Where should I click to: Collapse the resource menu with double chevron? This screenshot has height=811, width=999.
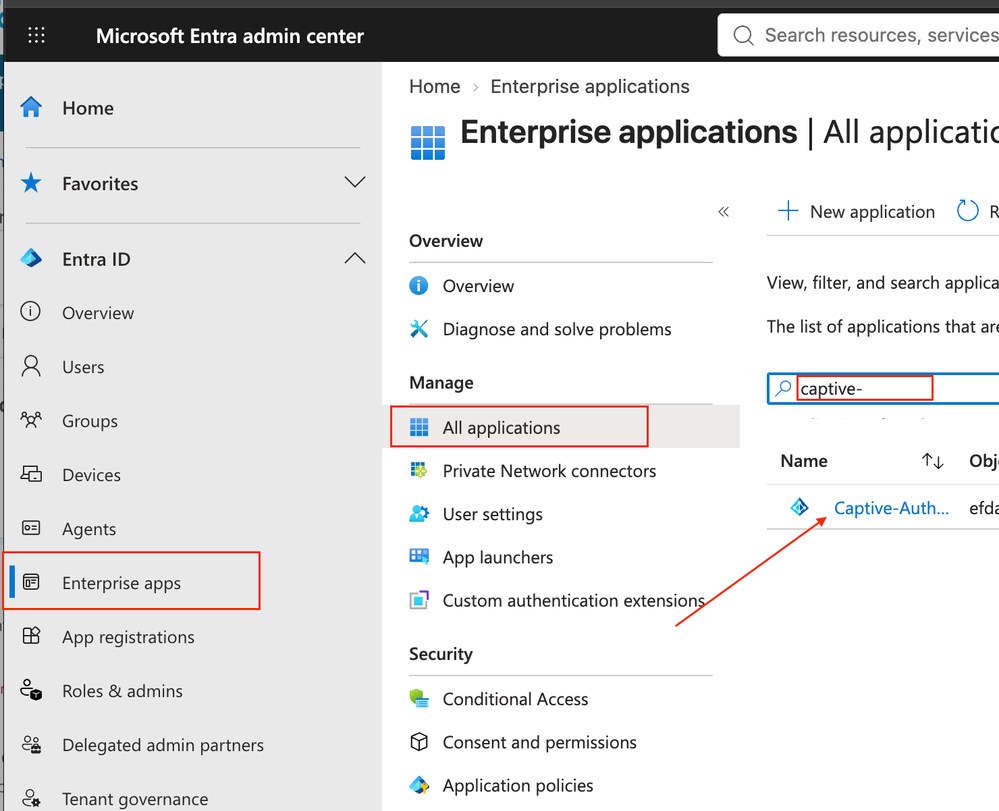pyautogui.click(x=723, y=212)
